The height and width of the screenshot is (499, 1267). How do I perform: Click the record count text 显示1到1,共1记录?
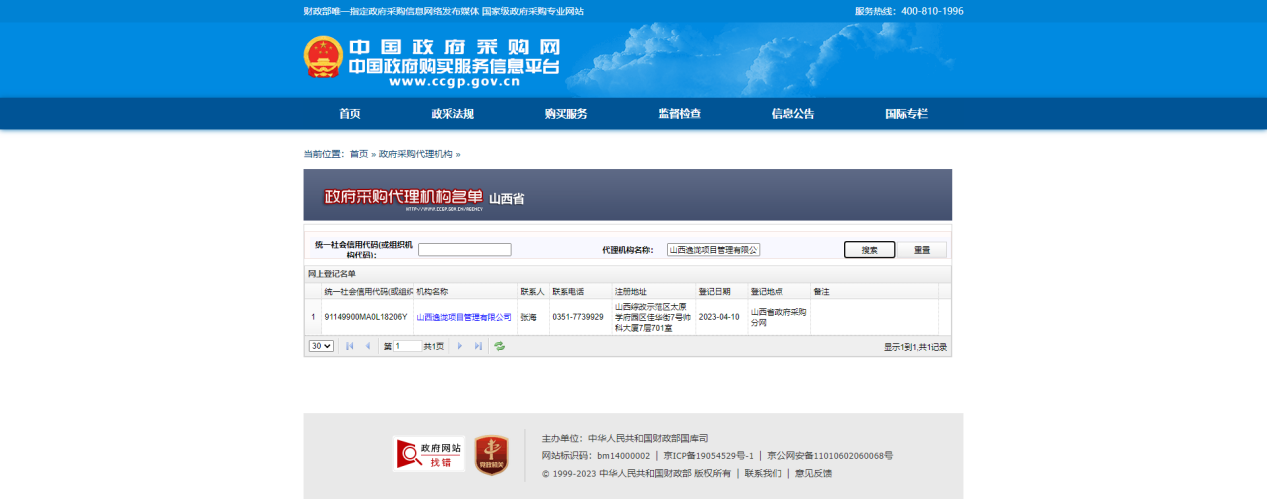(x=915, y=347)
